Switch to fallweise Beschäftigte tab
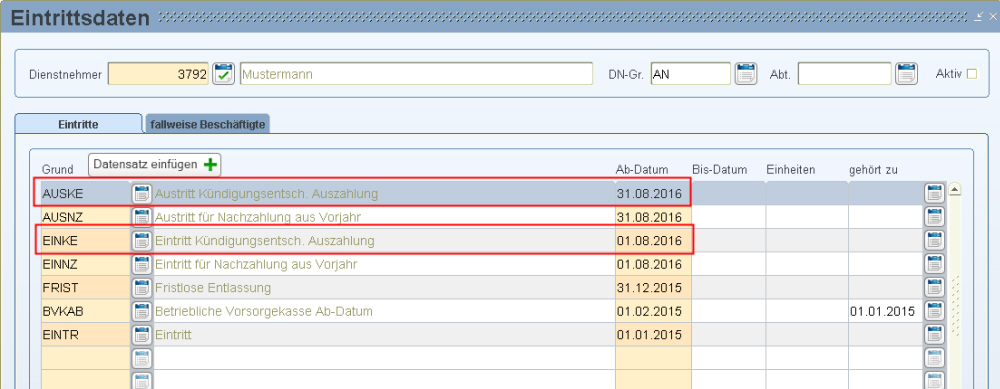 click(x=208, y=124)
